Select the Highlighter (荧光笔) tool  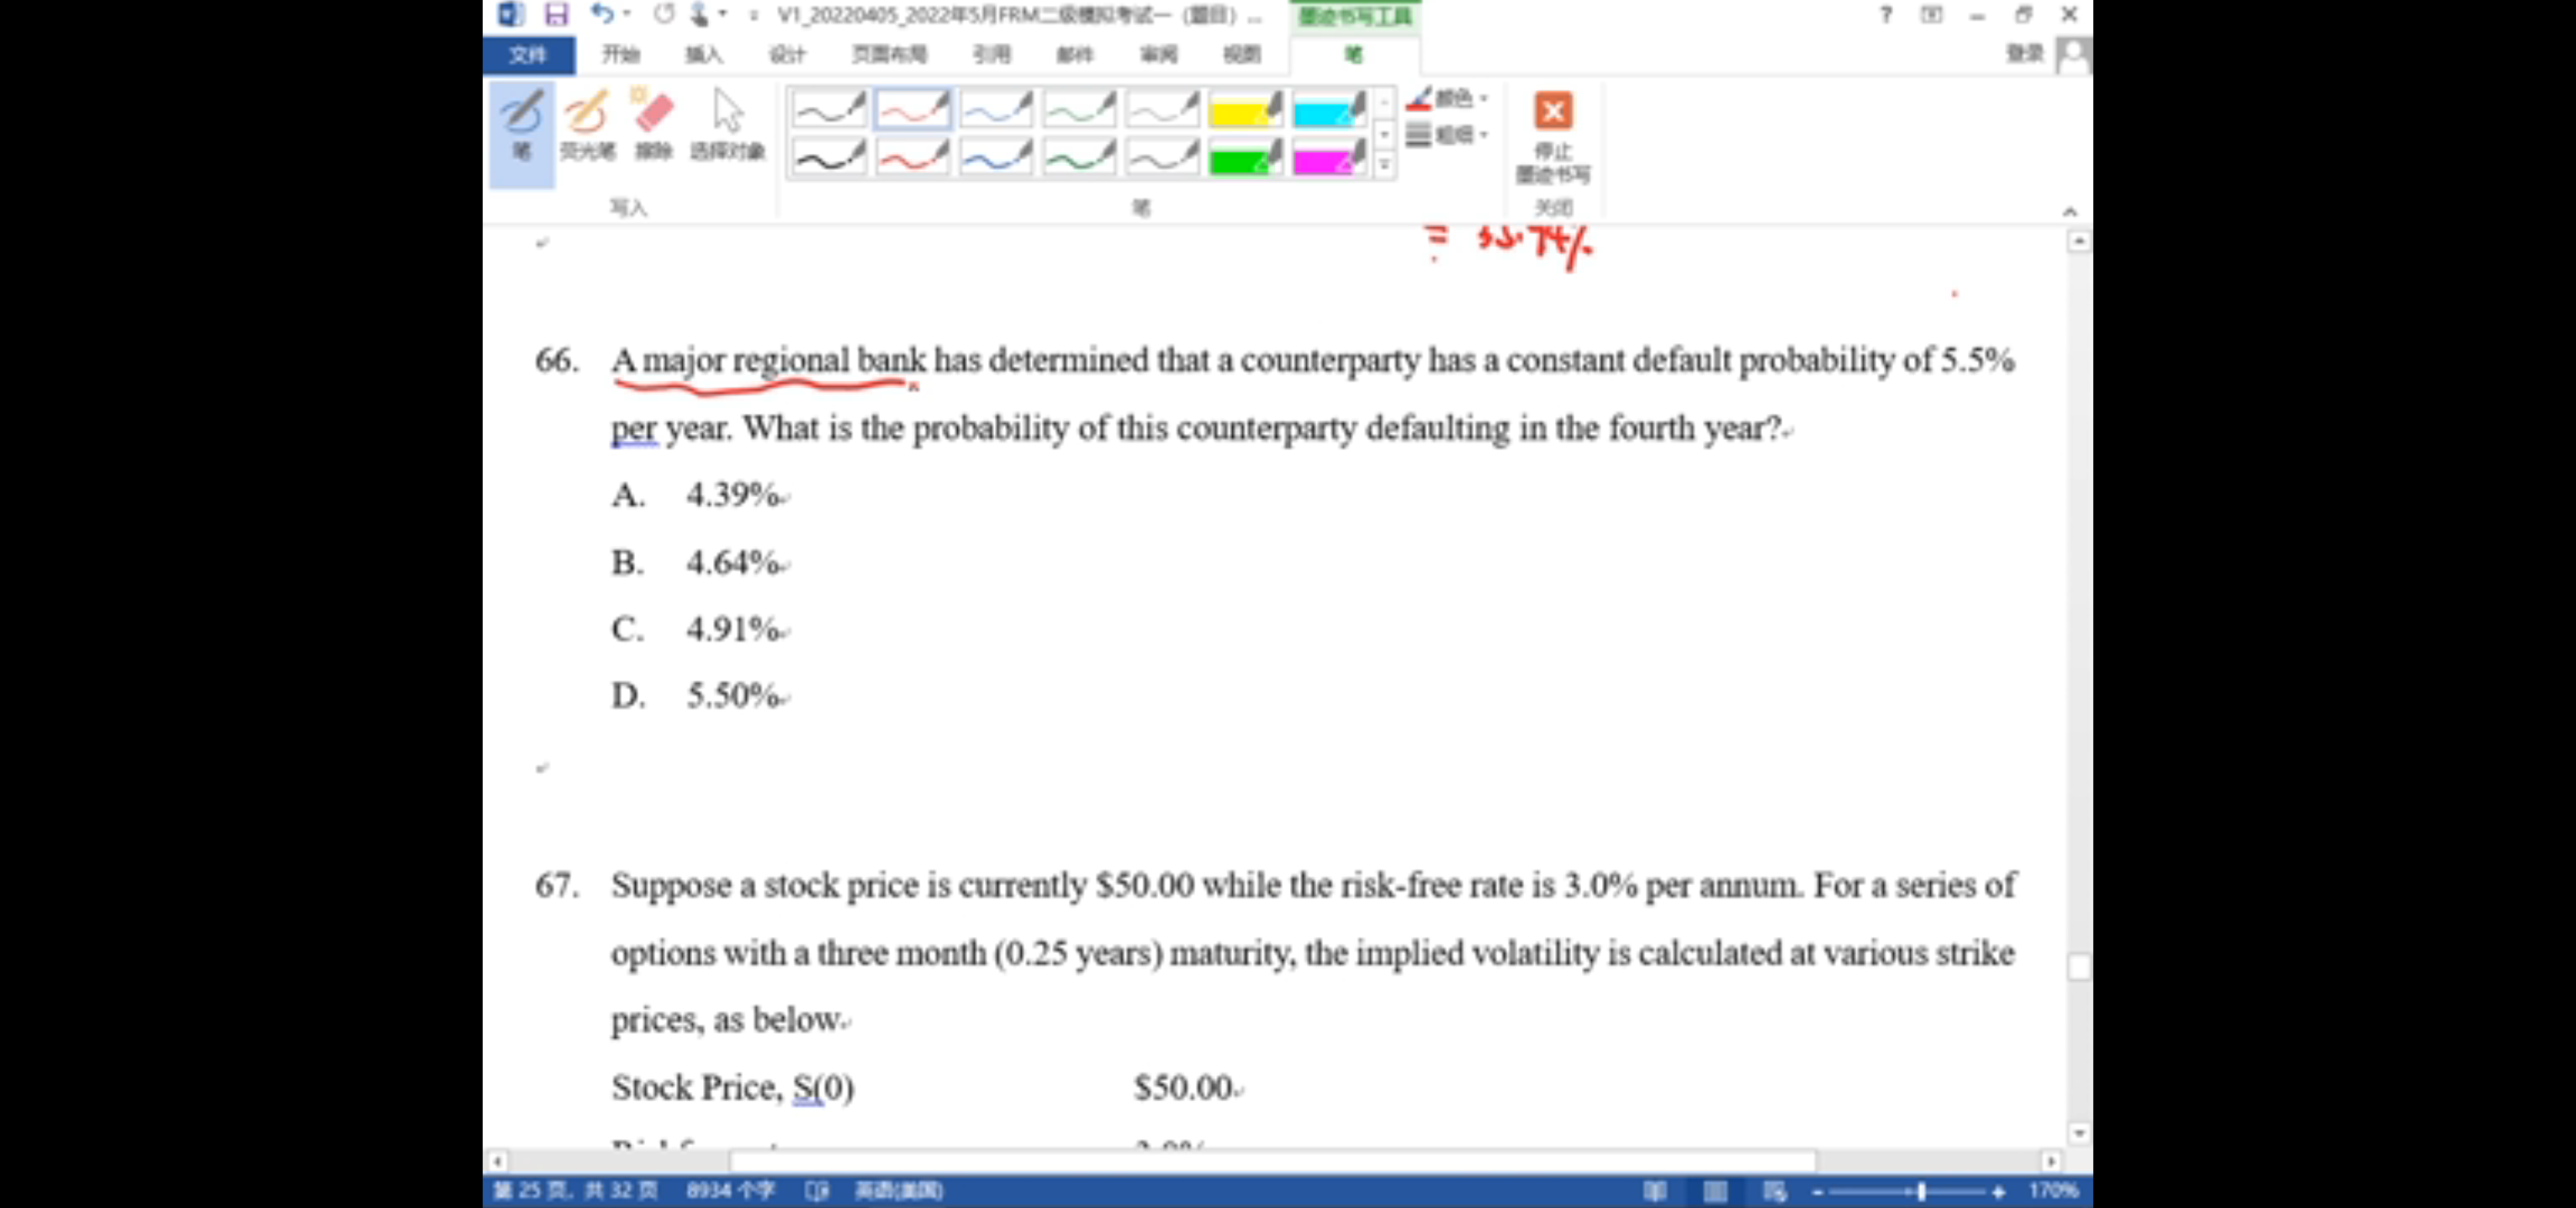tap(587, 126)
